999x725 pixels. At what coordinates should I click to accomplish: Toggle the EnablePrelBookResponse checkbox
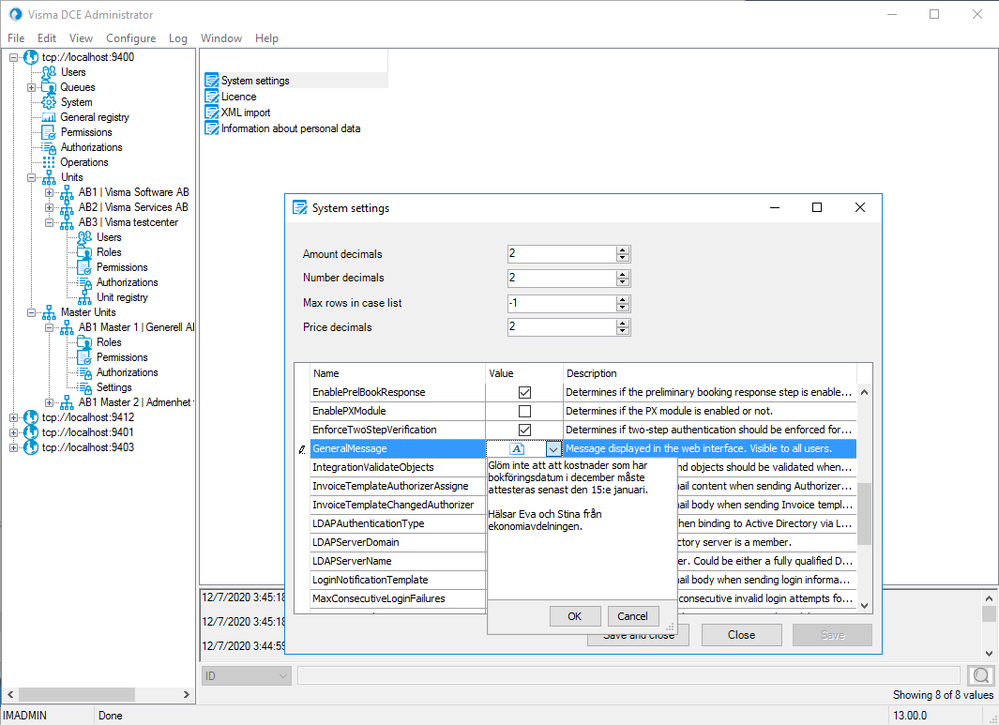coord(524,392)
